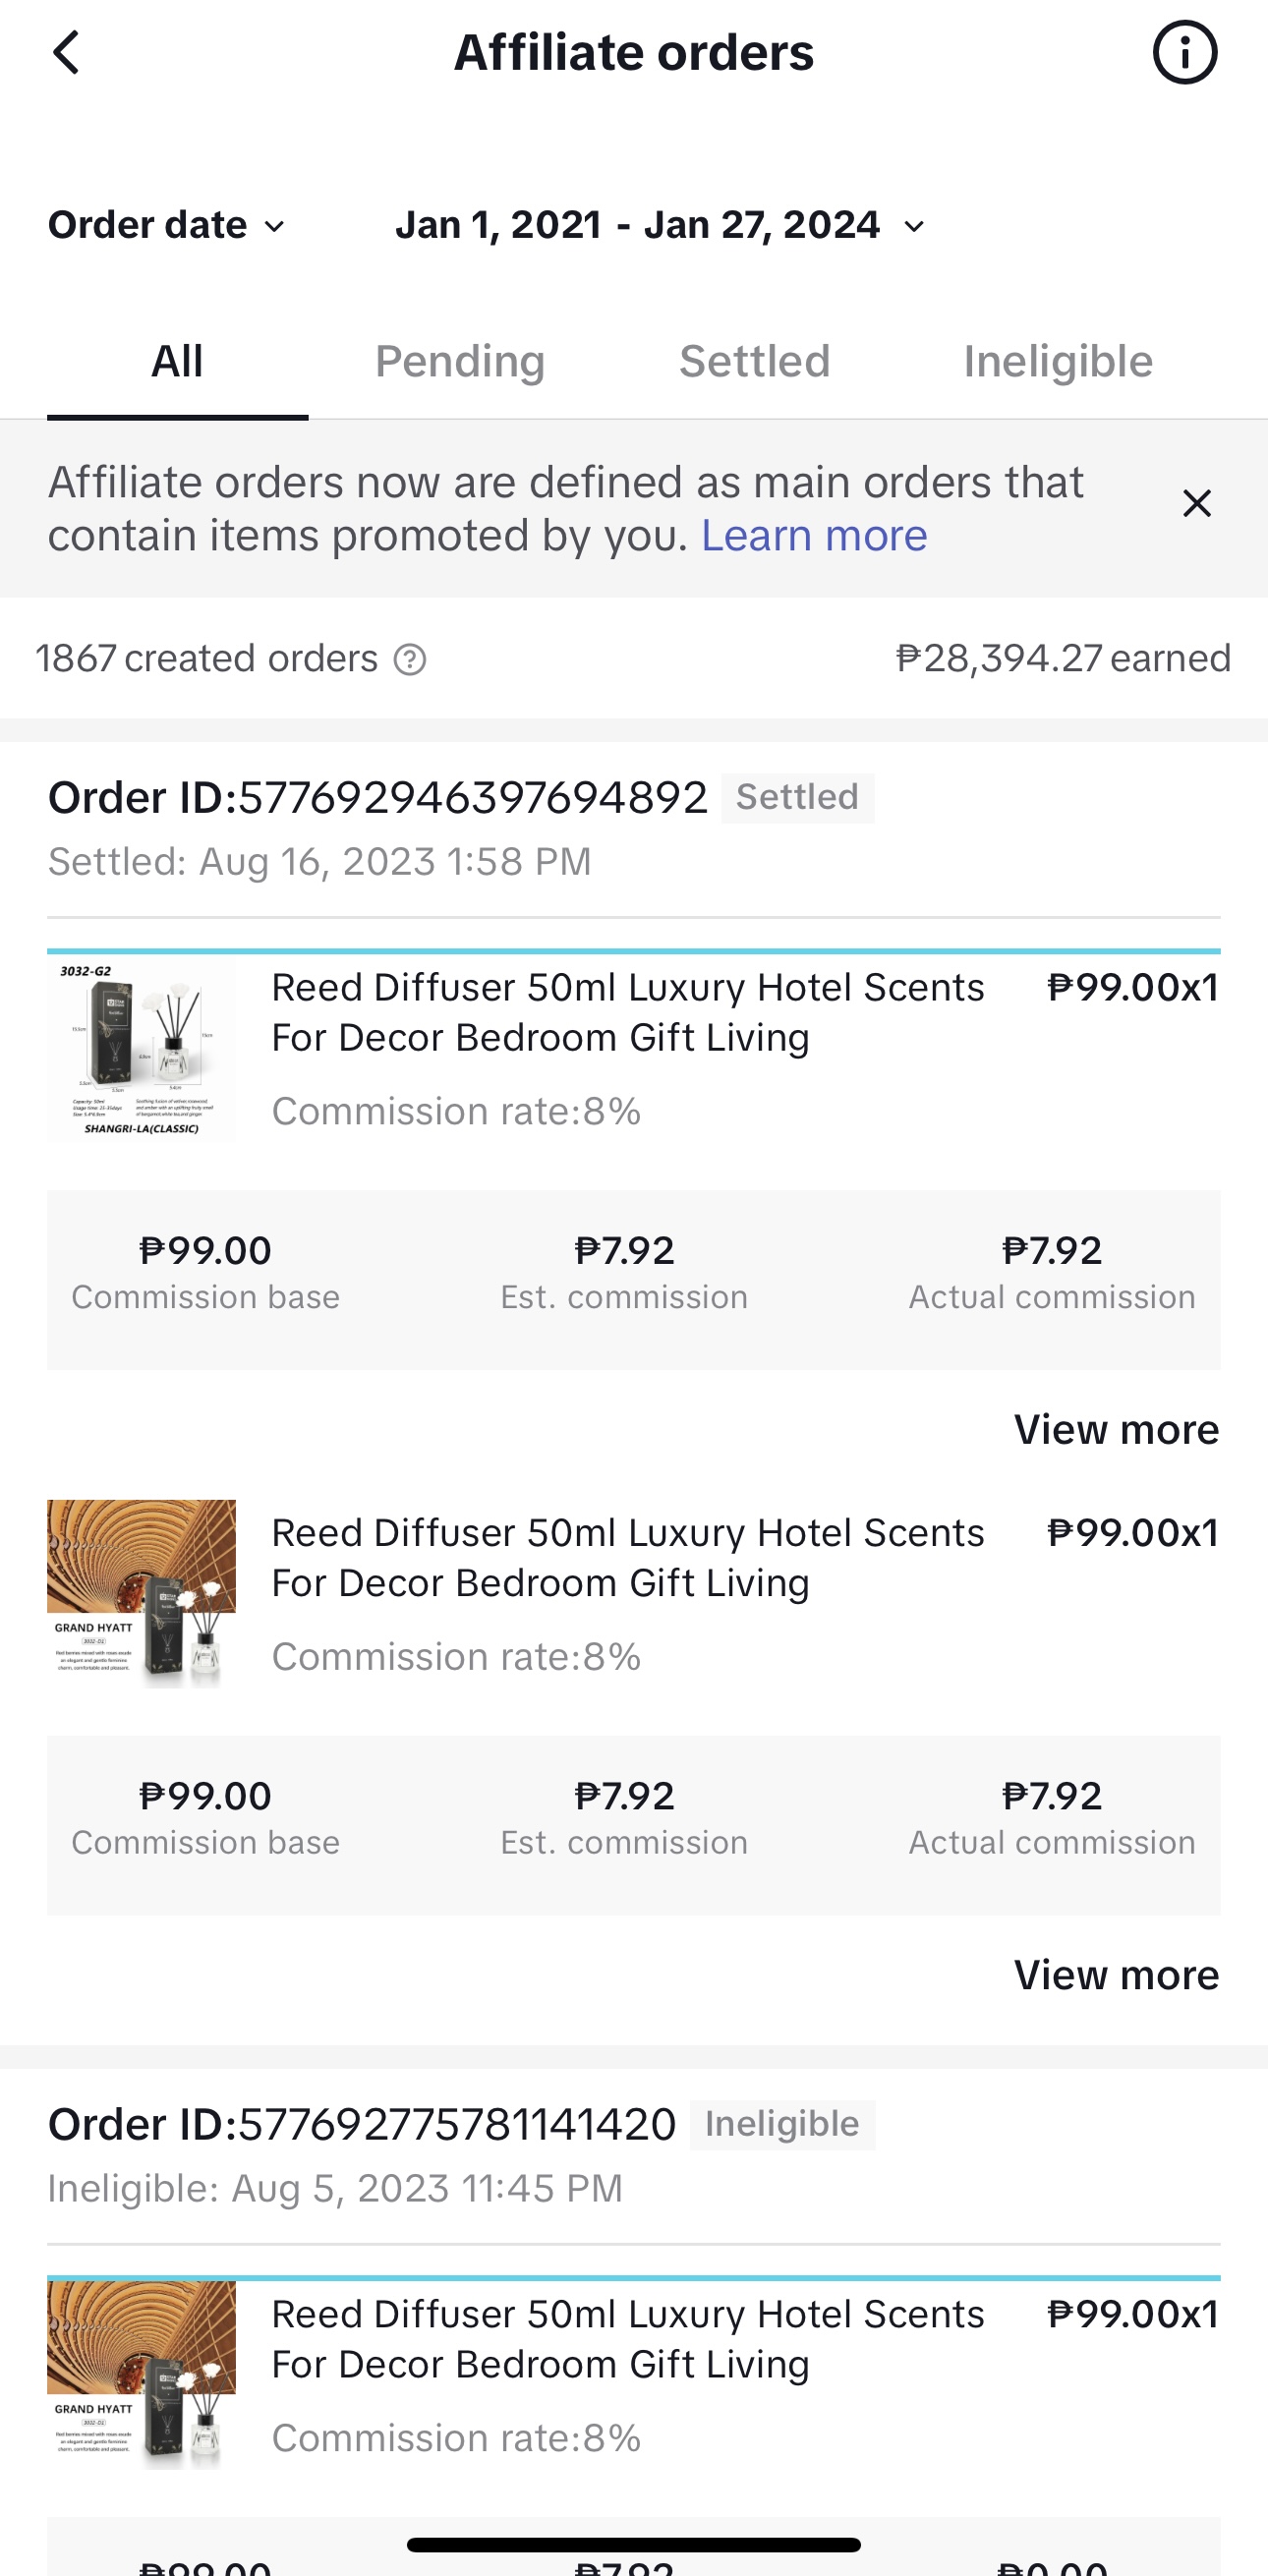Tap the Grand Hyatt thumbnail in settled order
1268x2576 pixels.
(142, 1594)
